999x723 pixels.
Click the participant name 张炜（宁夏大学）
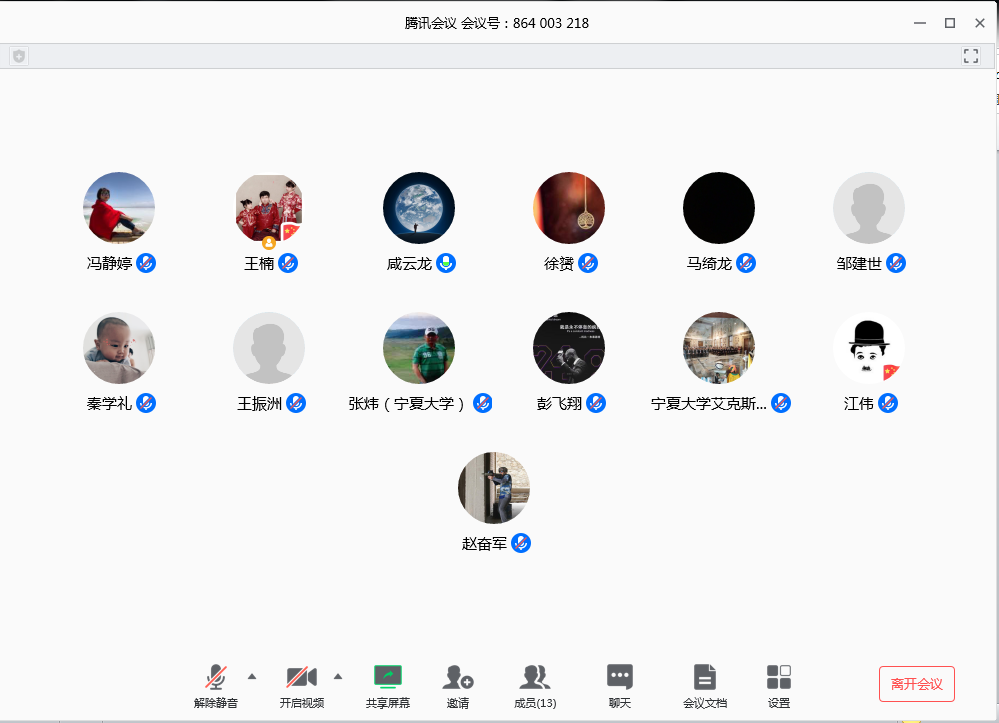[x=408, y=404]
